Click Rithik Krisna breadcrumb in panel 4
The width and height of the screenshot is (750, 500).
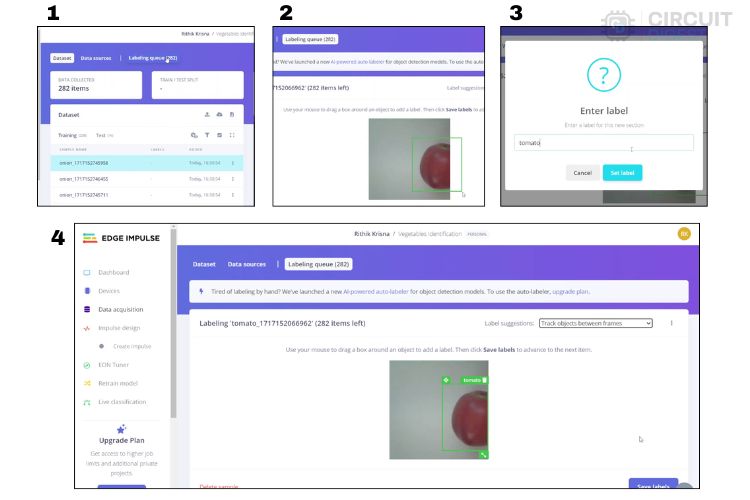372,234
